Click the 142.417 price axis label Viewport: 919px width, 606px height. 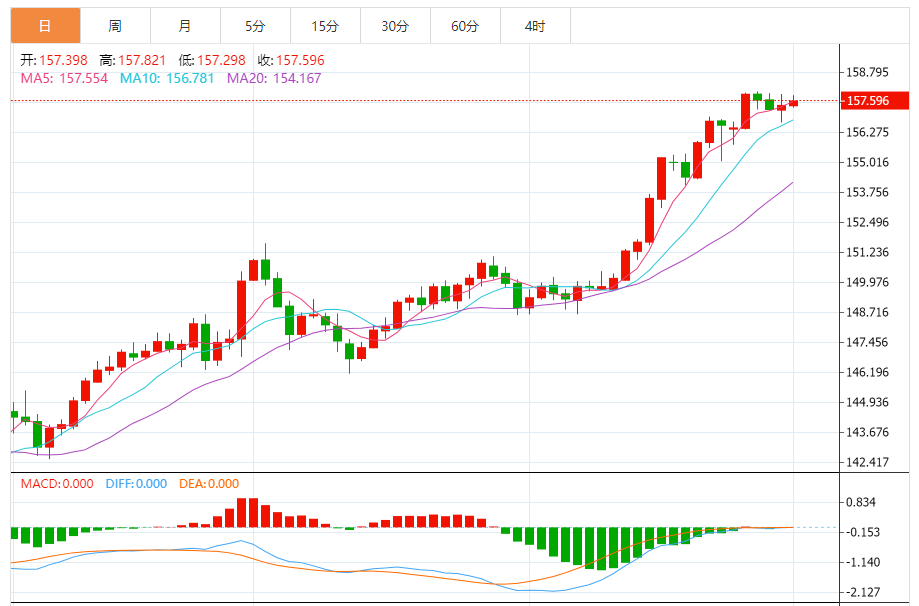coord(867,462)
